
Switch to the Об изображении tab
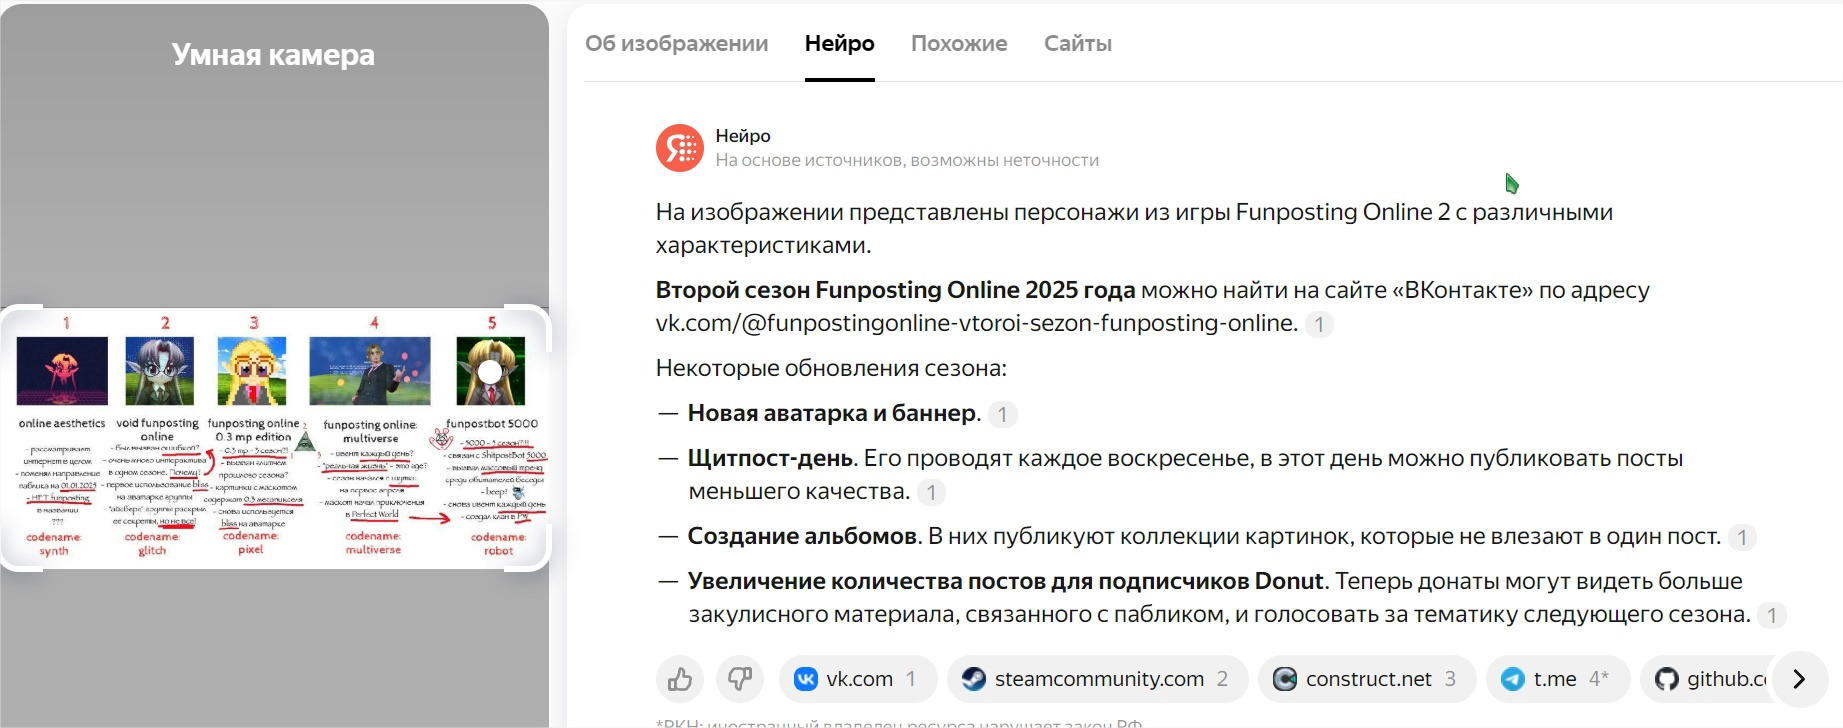(x=676, y=43)
